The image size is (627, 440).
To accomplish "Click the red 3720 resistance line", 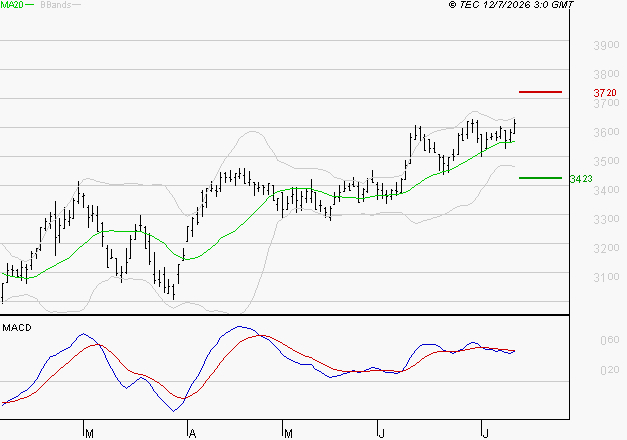I will [540, 92].
